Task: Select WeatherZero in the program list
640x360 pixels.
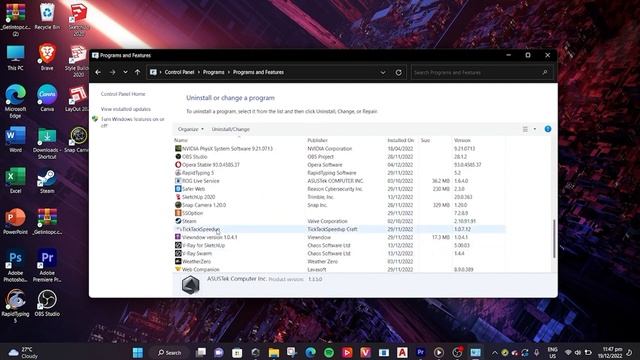Action: (340, 261)
